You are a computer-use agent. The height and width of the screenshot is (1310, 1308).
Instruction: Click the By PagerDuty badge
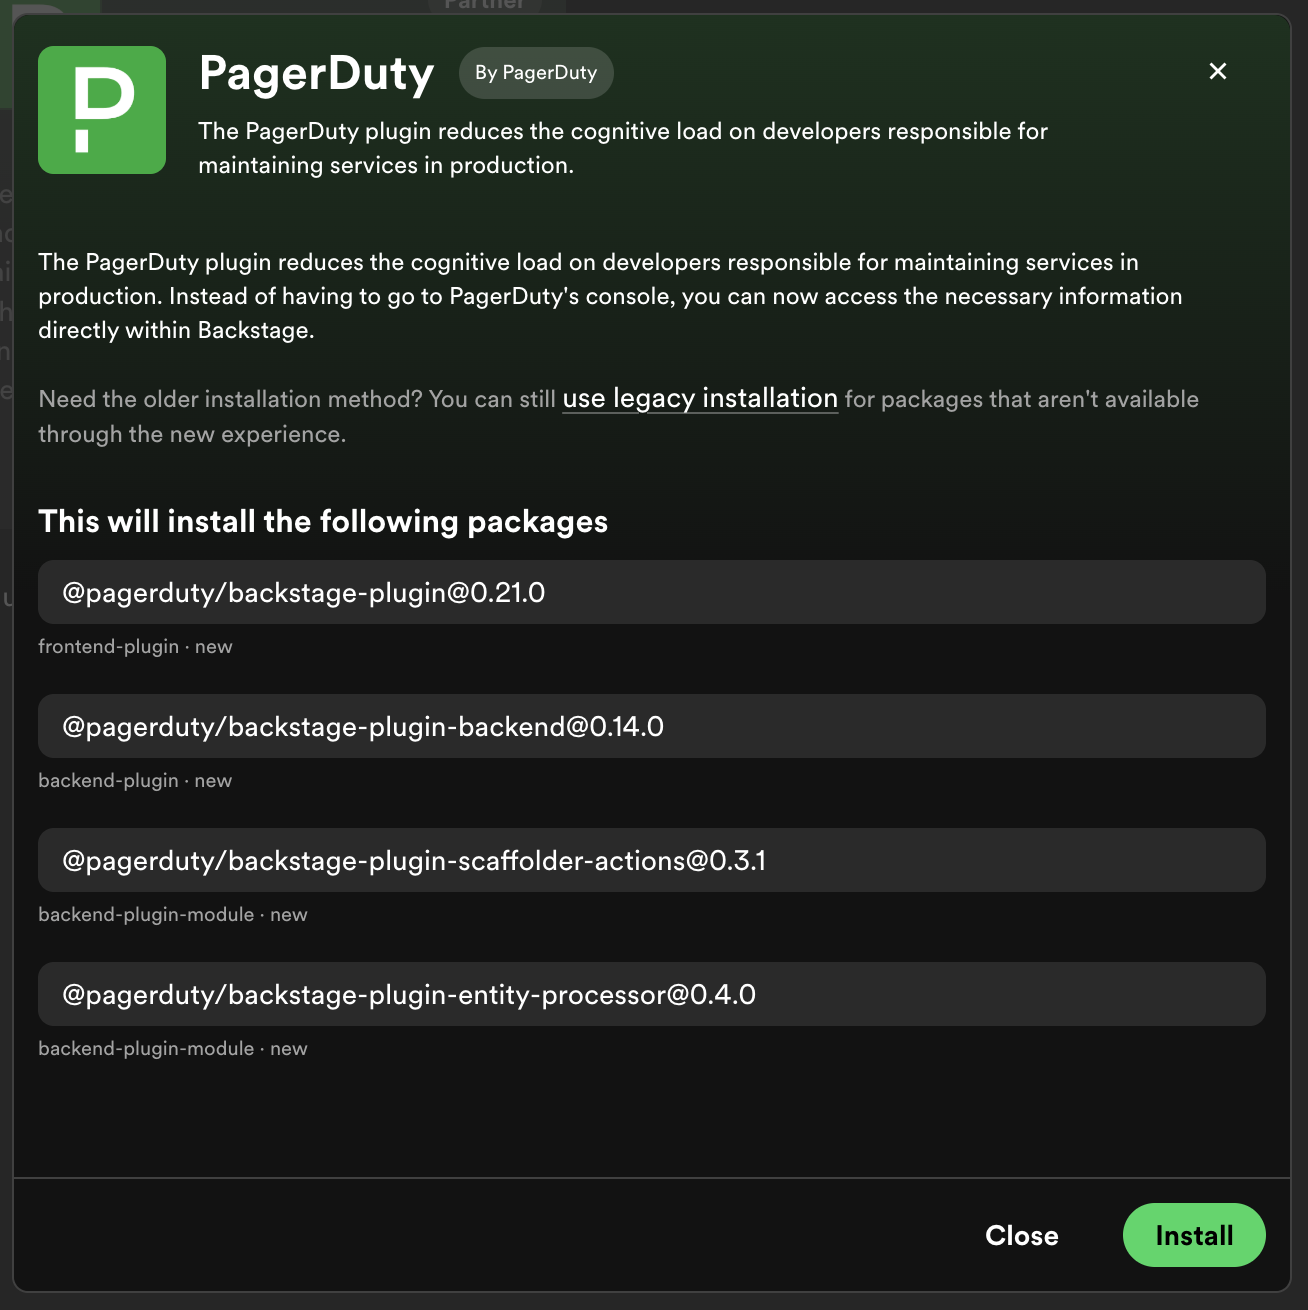[536, 73]
